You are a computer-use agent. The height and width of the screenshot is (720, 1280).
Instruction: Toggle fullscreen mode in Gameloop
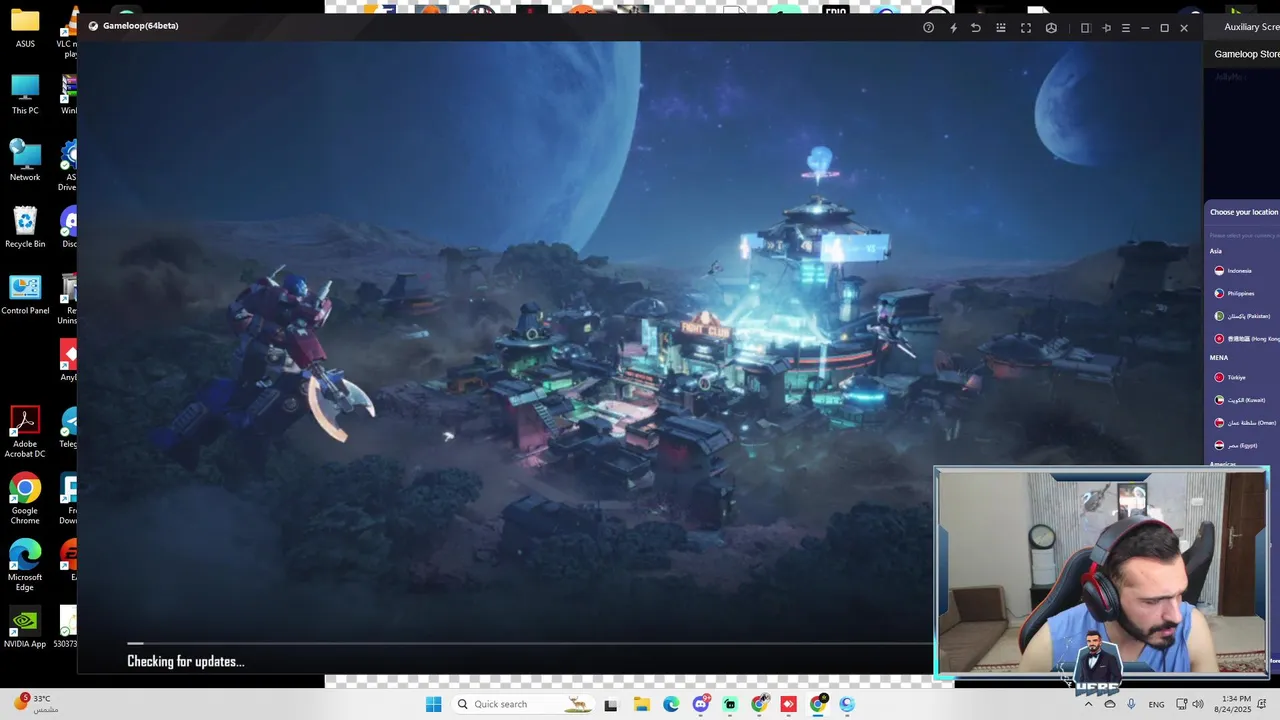1026,28
